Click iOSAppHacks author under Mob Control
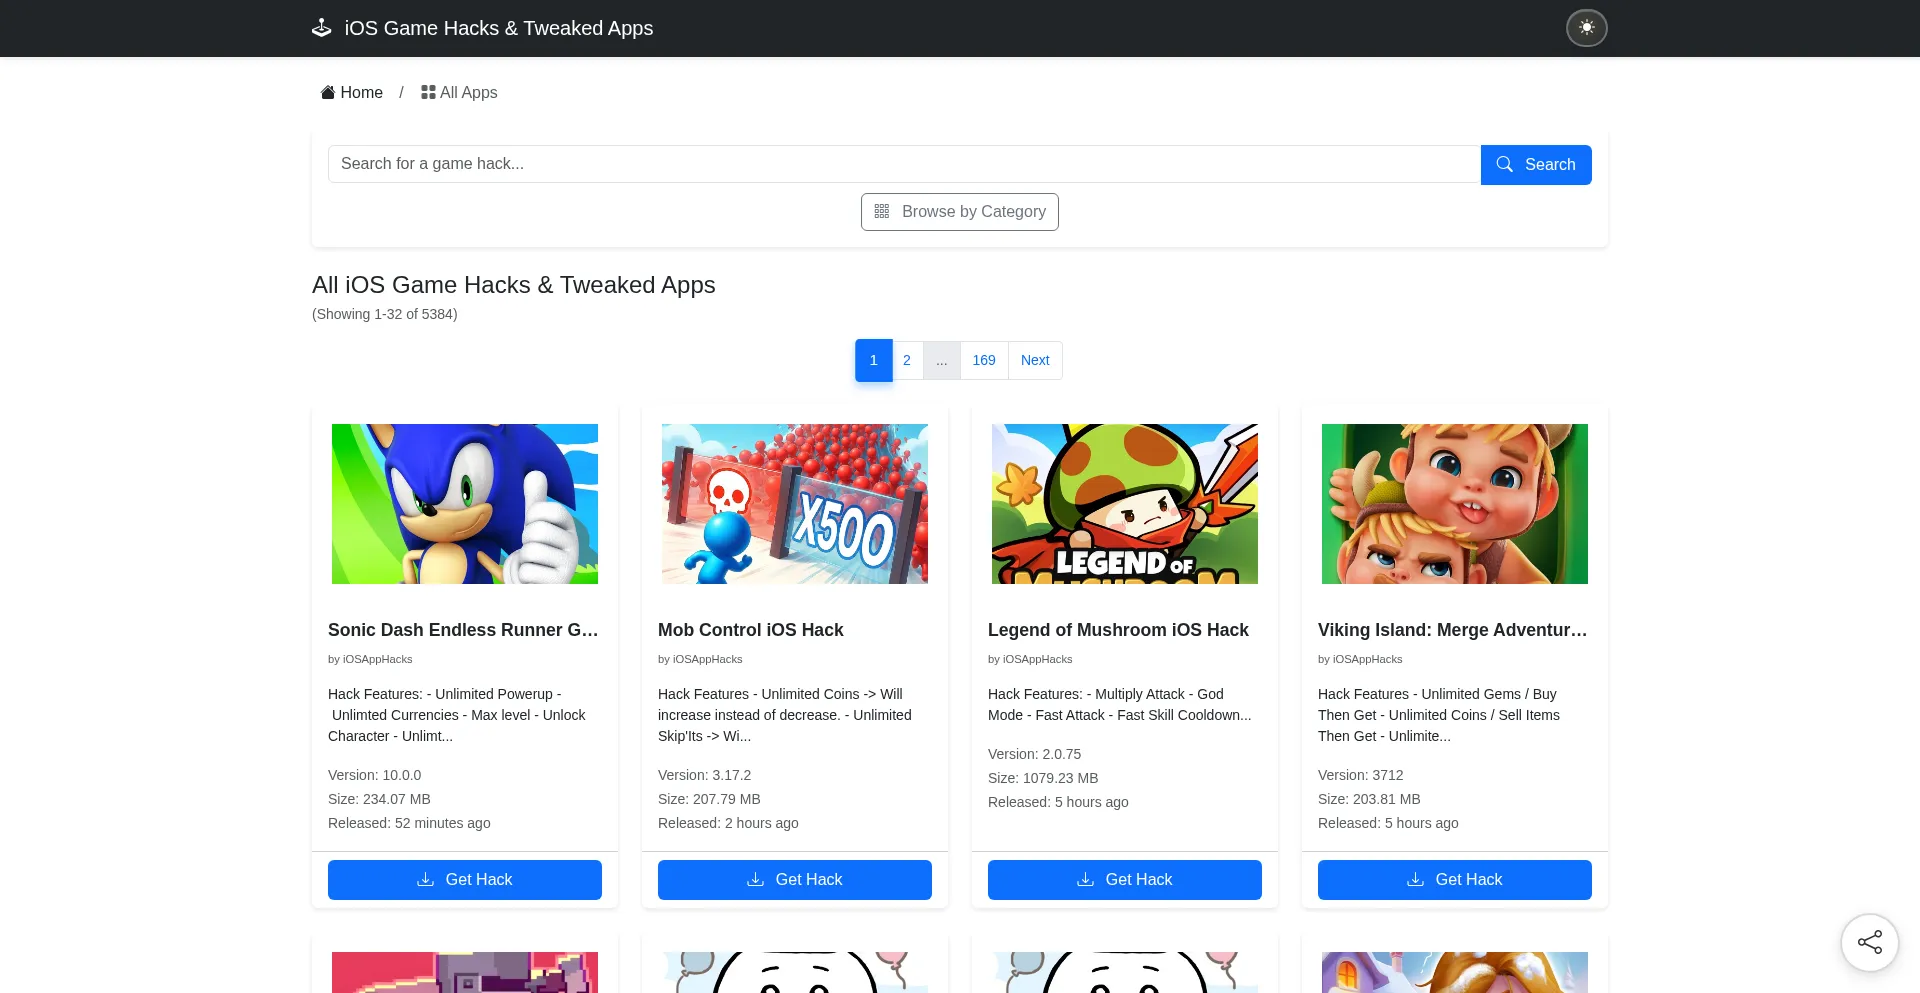The width and height of the screenshot is (1920, 993). 707,659
